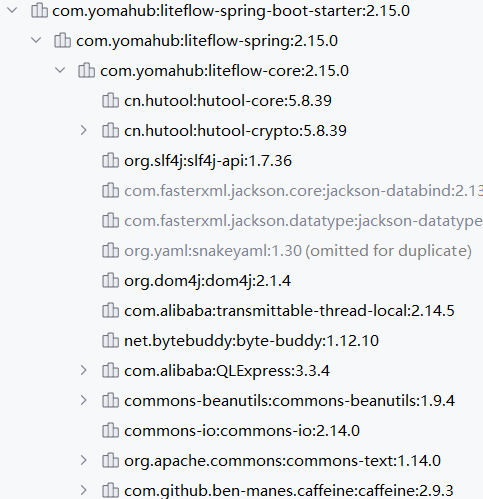Image resolution: width=483 pixels, height=499 pixels.
Task: Select com.alibaba:QLExpress:3.3.4
Action: (227, 371)
